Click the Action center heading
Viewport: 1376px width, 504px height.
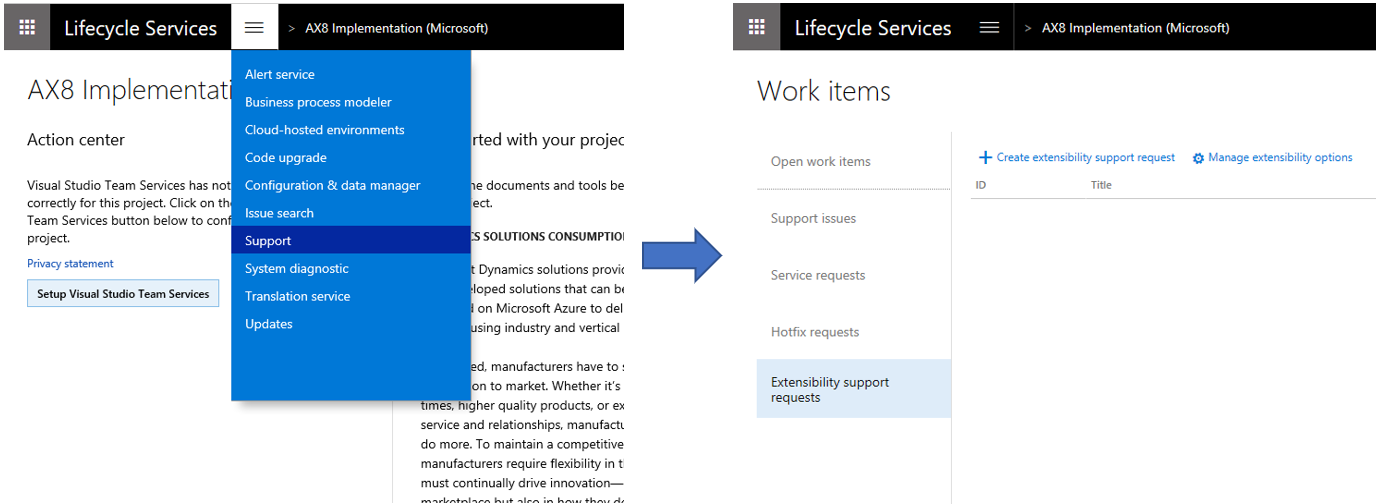click(76, 140)
